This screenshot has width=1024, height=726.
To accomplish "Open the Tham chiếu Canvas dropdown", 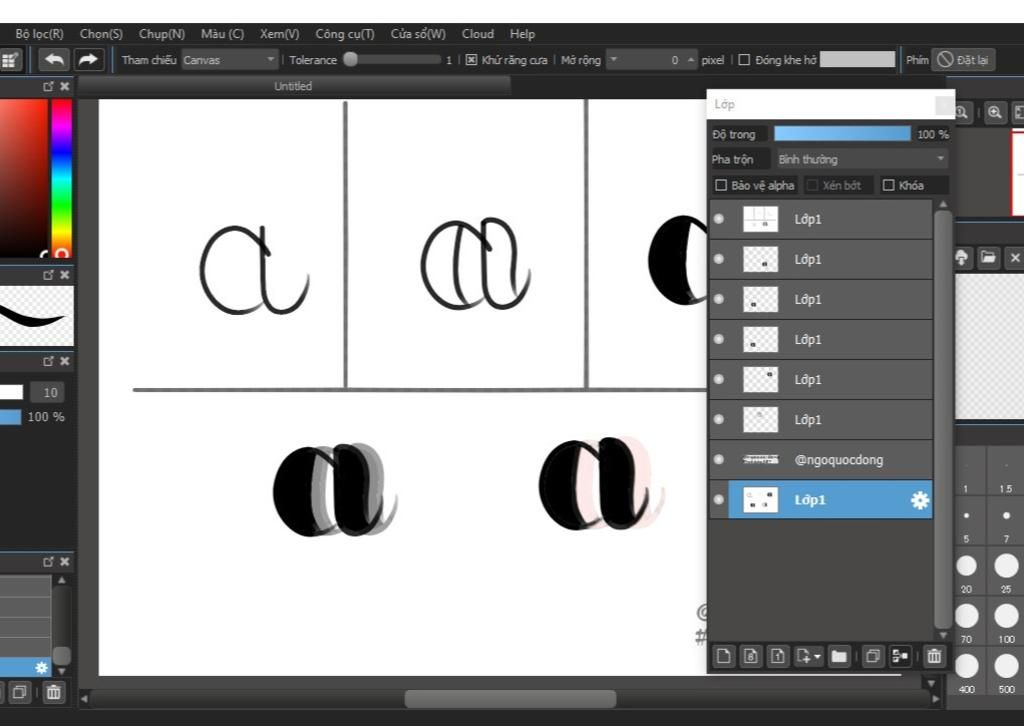I will coord(229,60).
